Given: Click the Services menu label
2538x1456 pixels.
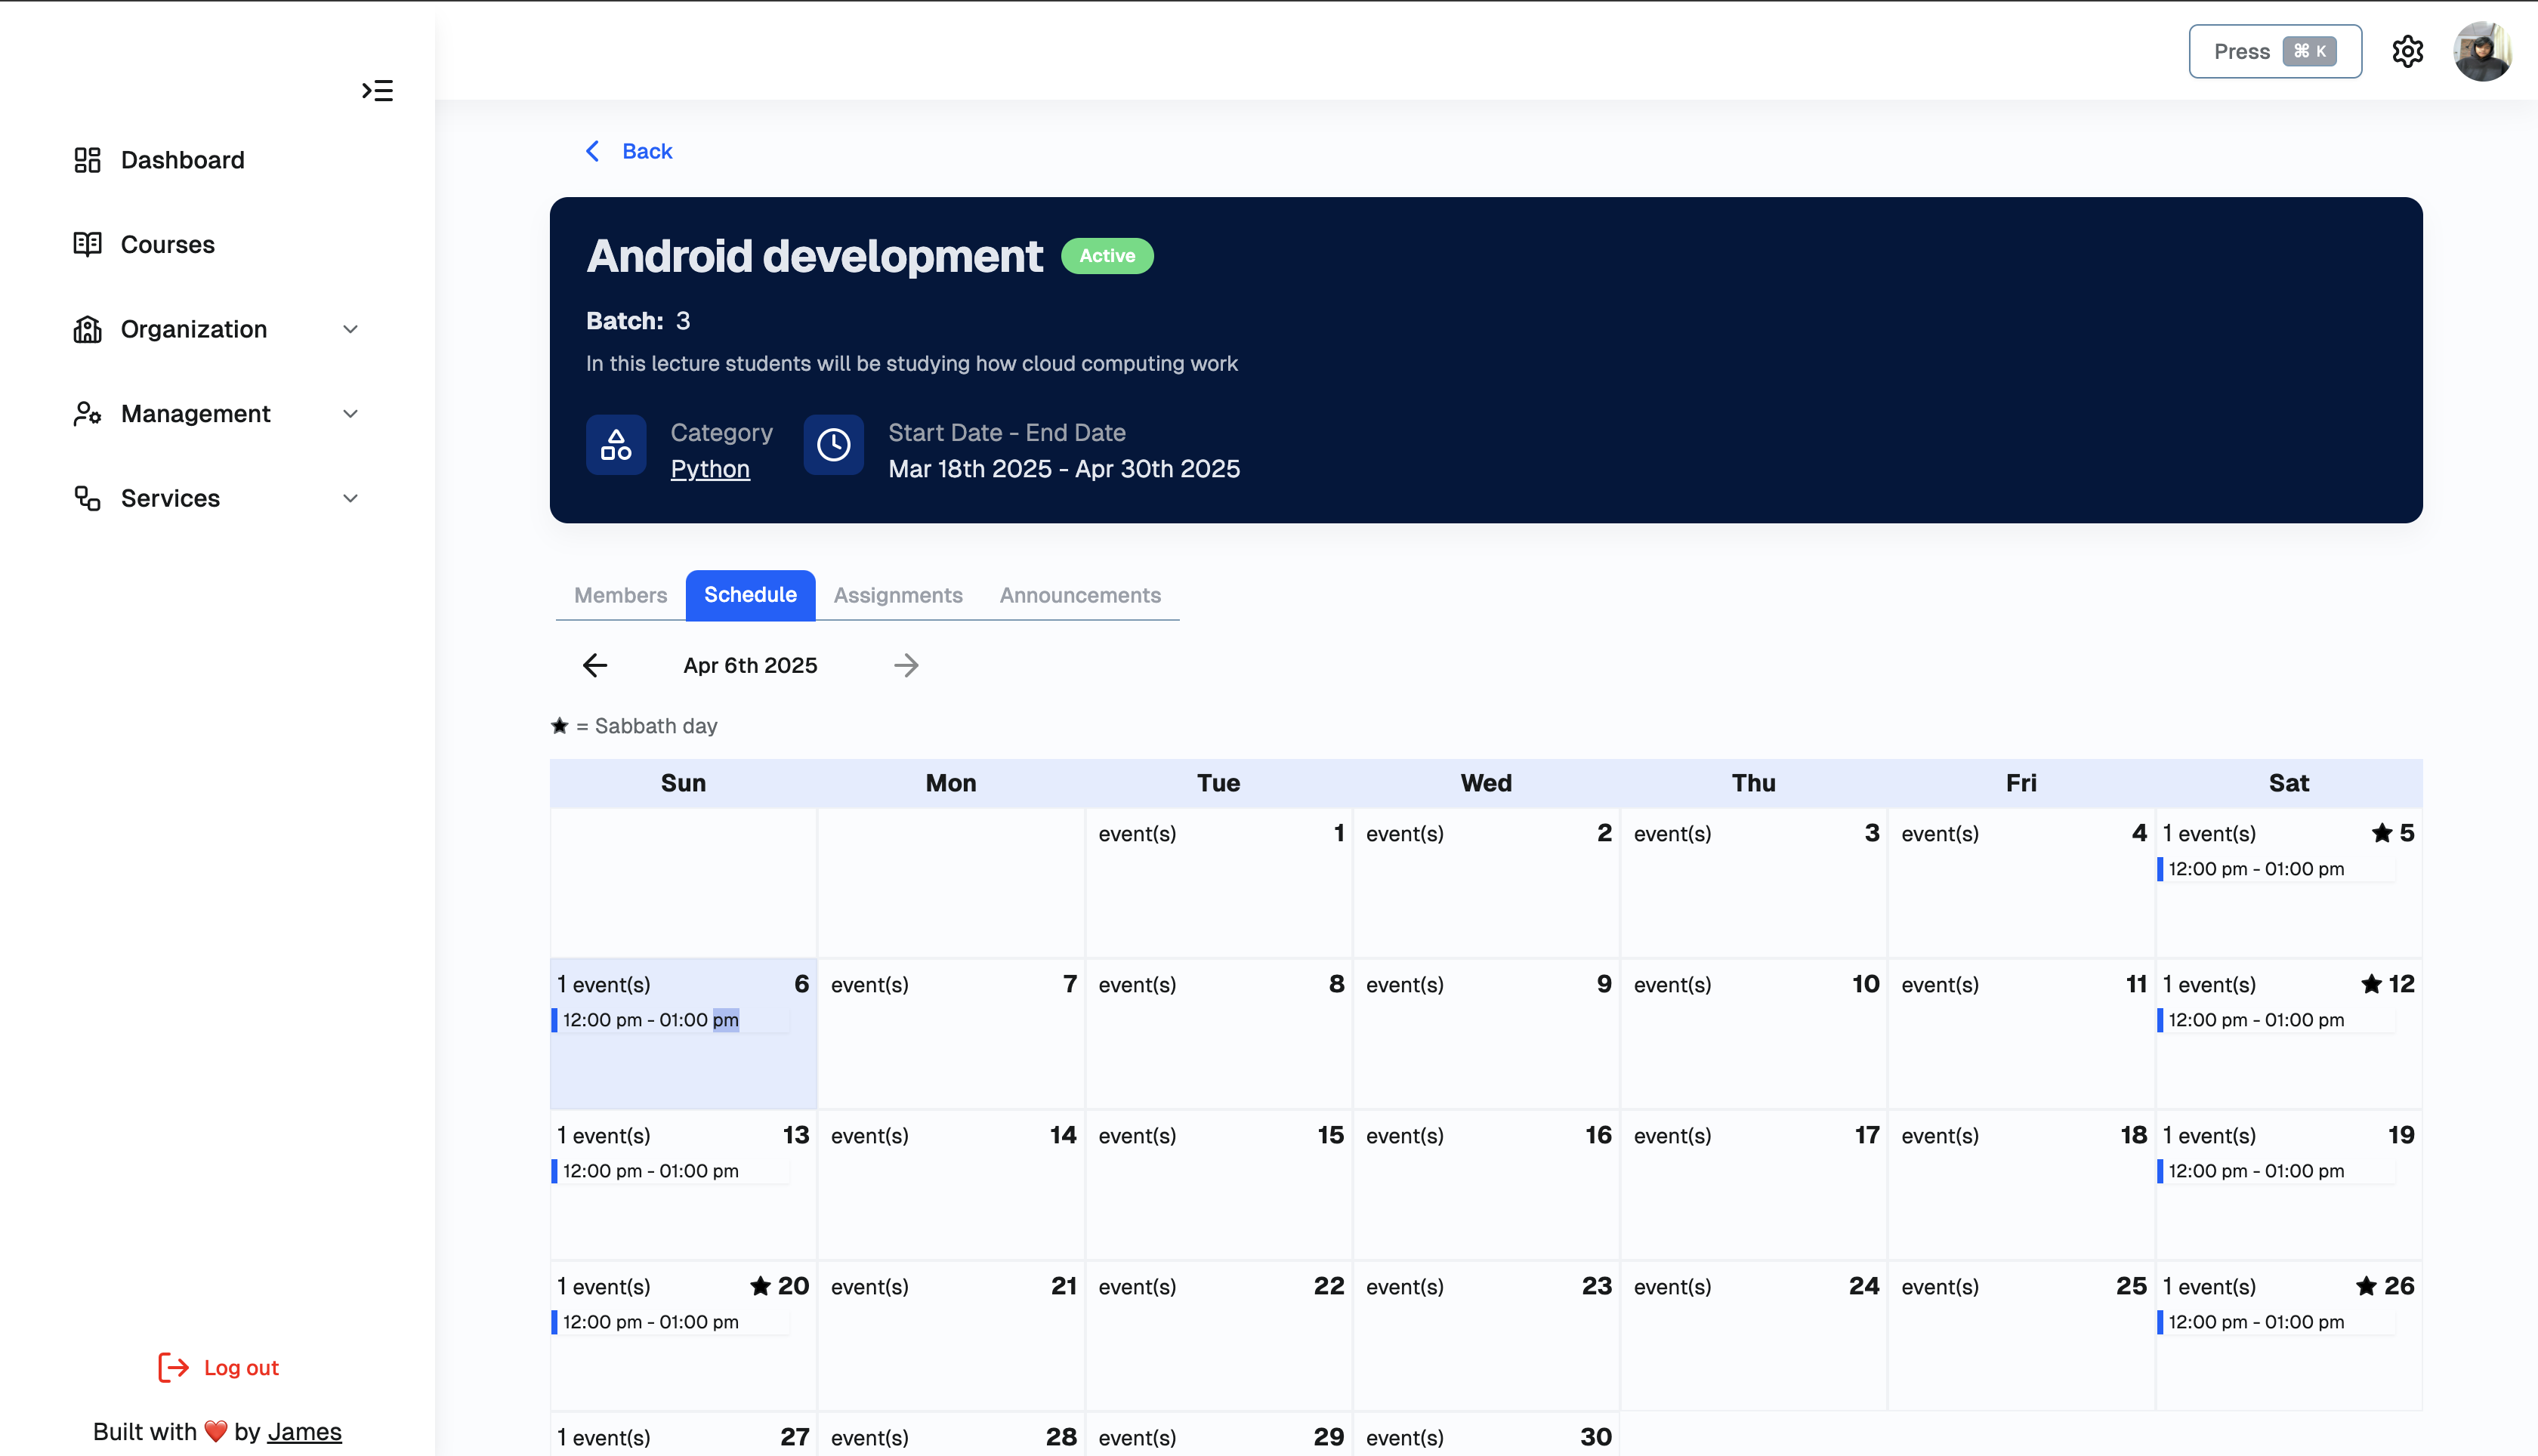Looking at the screenshot, I should (x=170, y=498).
